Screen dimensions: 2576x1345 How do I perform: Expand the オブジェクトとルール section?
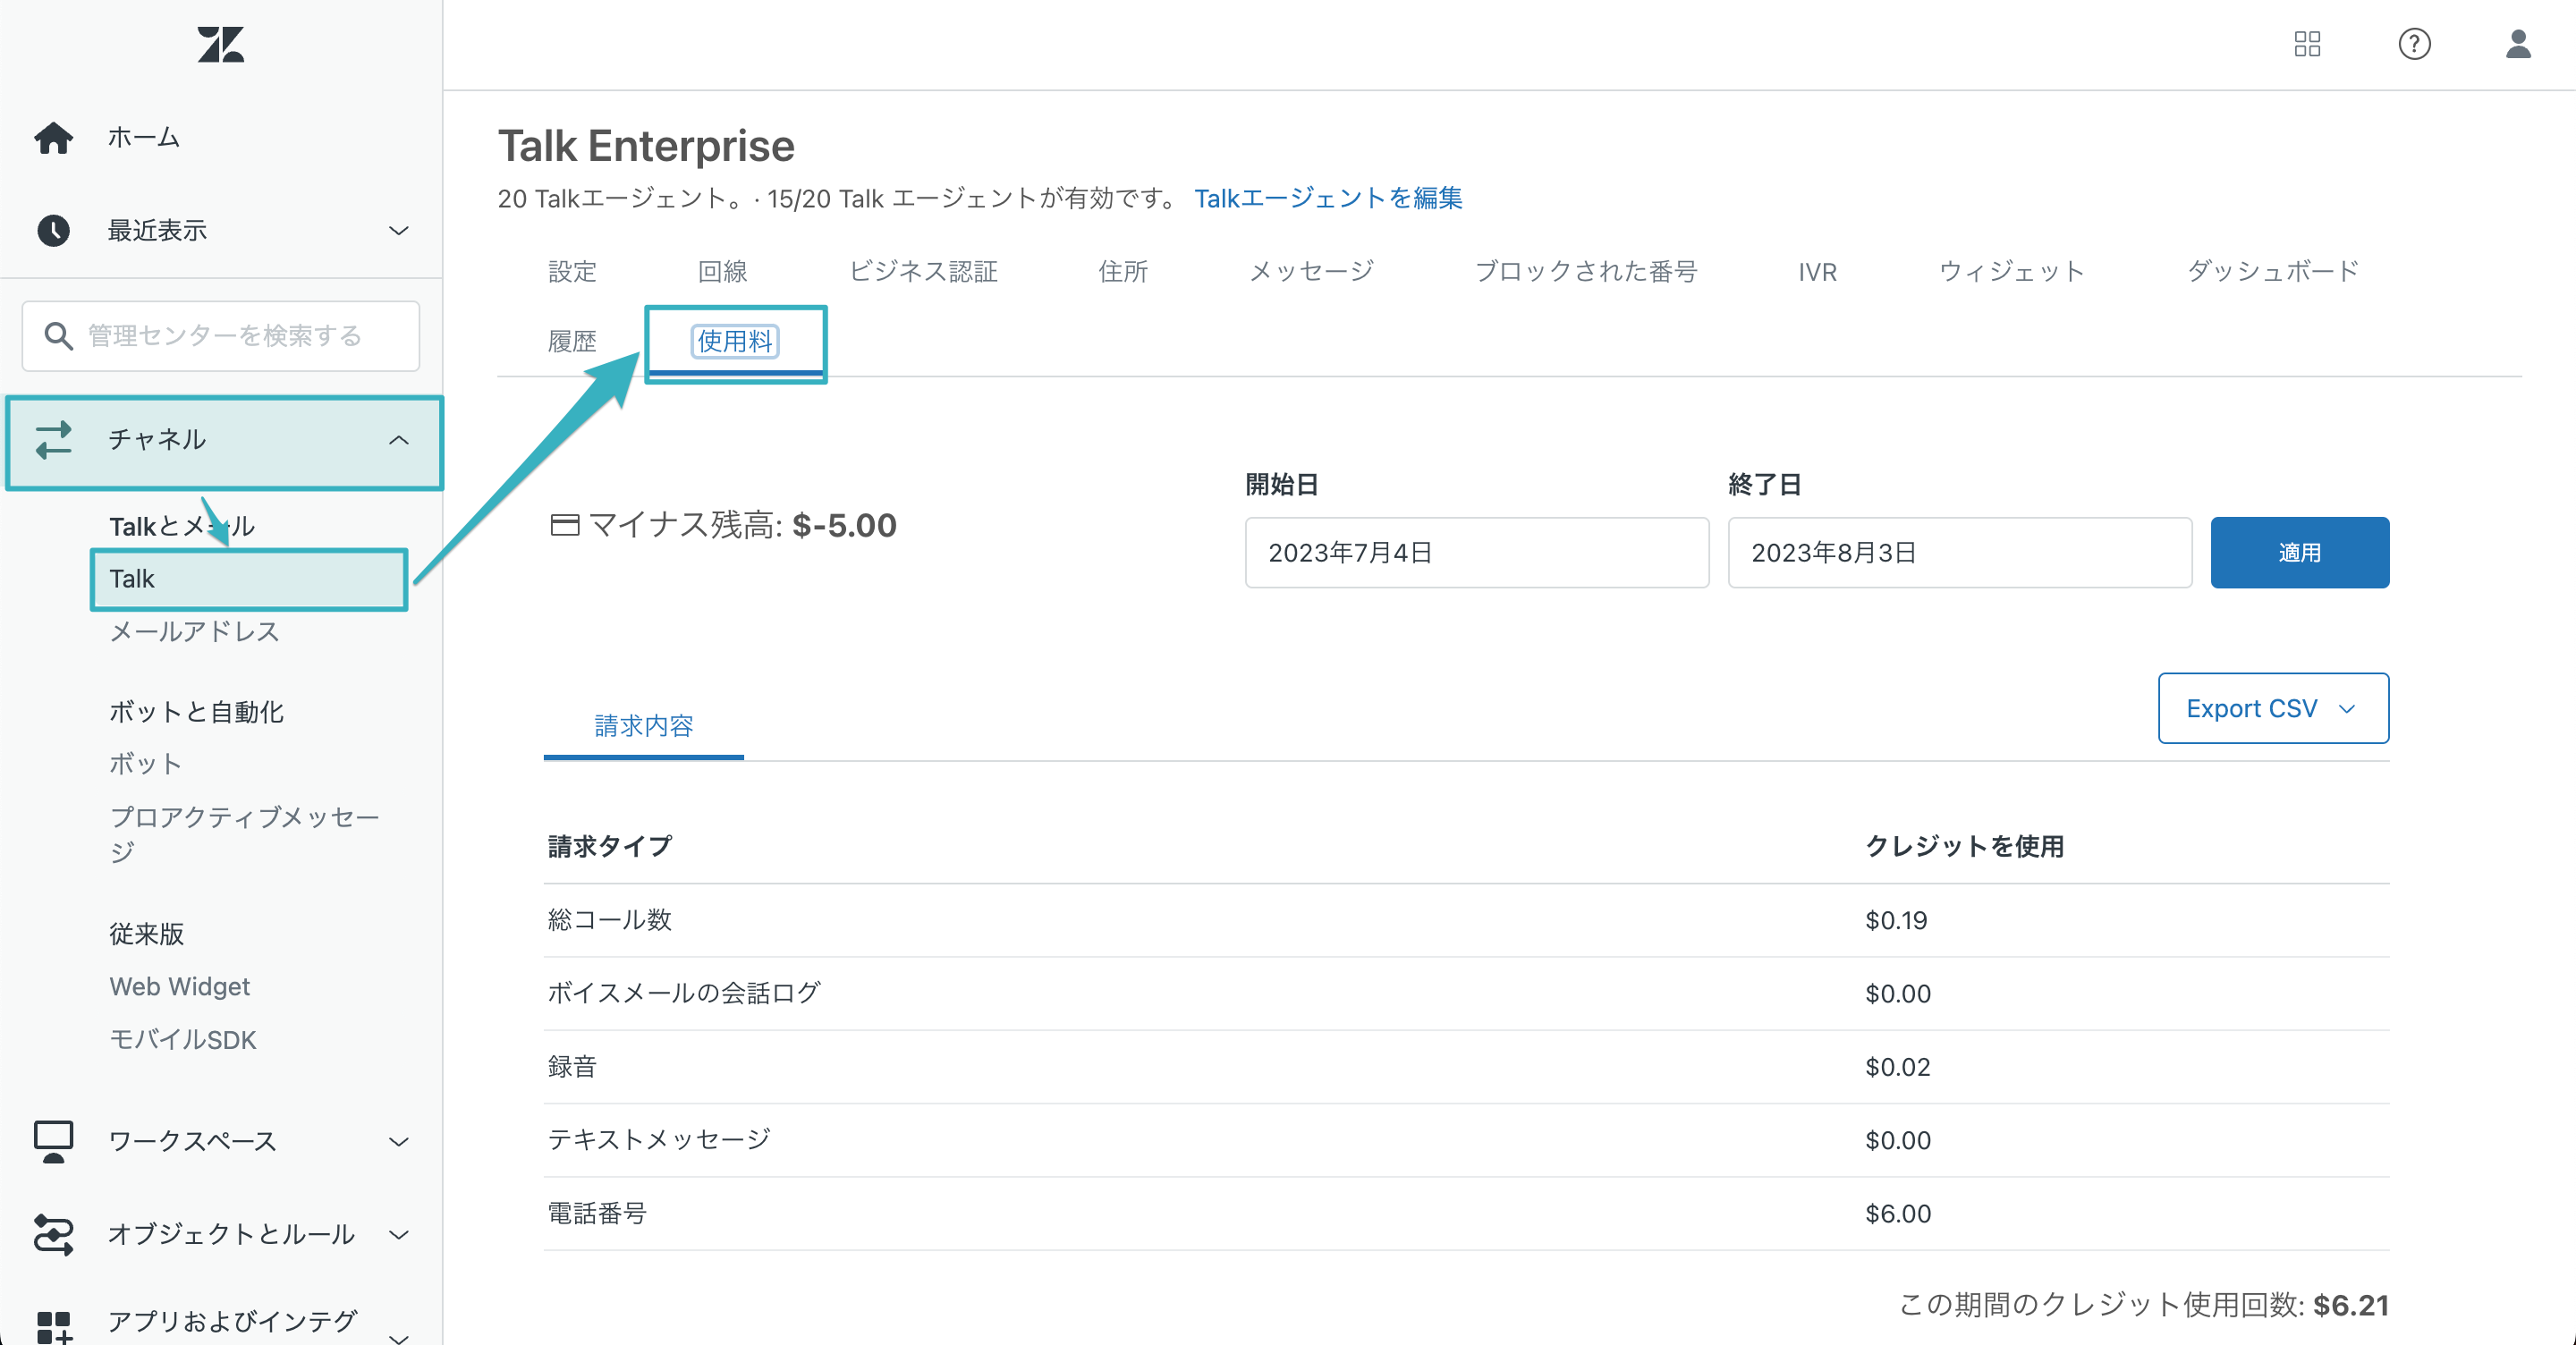coord(399,1235)
